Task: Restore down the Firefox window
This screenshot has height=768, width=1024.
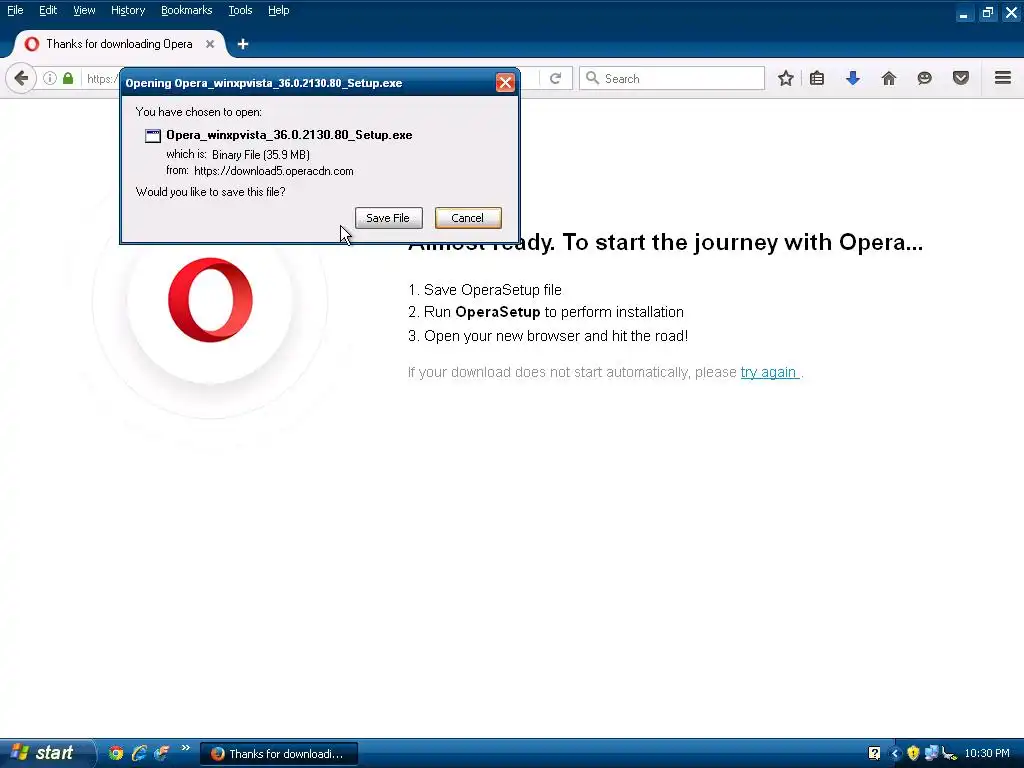Action: tap(987, 12)
